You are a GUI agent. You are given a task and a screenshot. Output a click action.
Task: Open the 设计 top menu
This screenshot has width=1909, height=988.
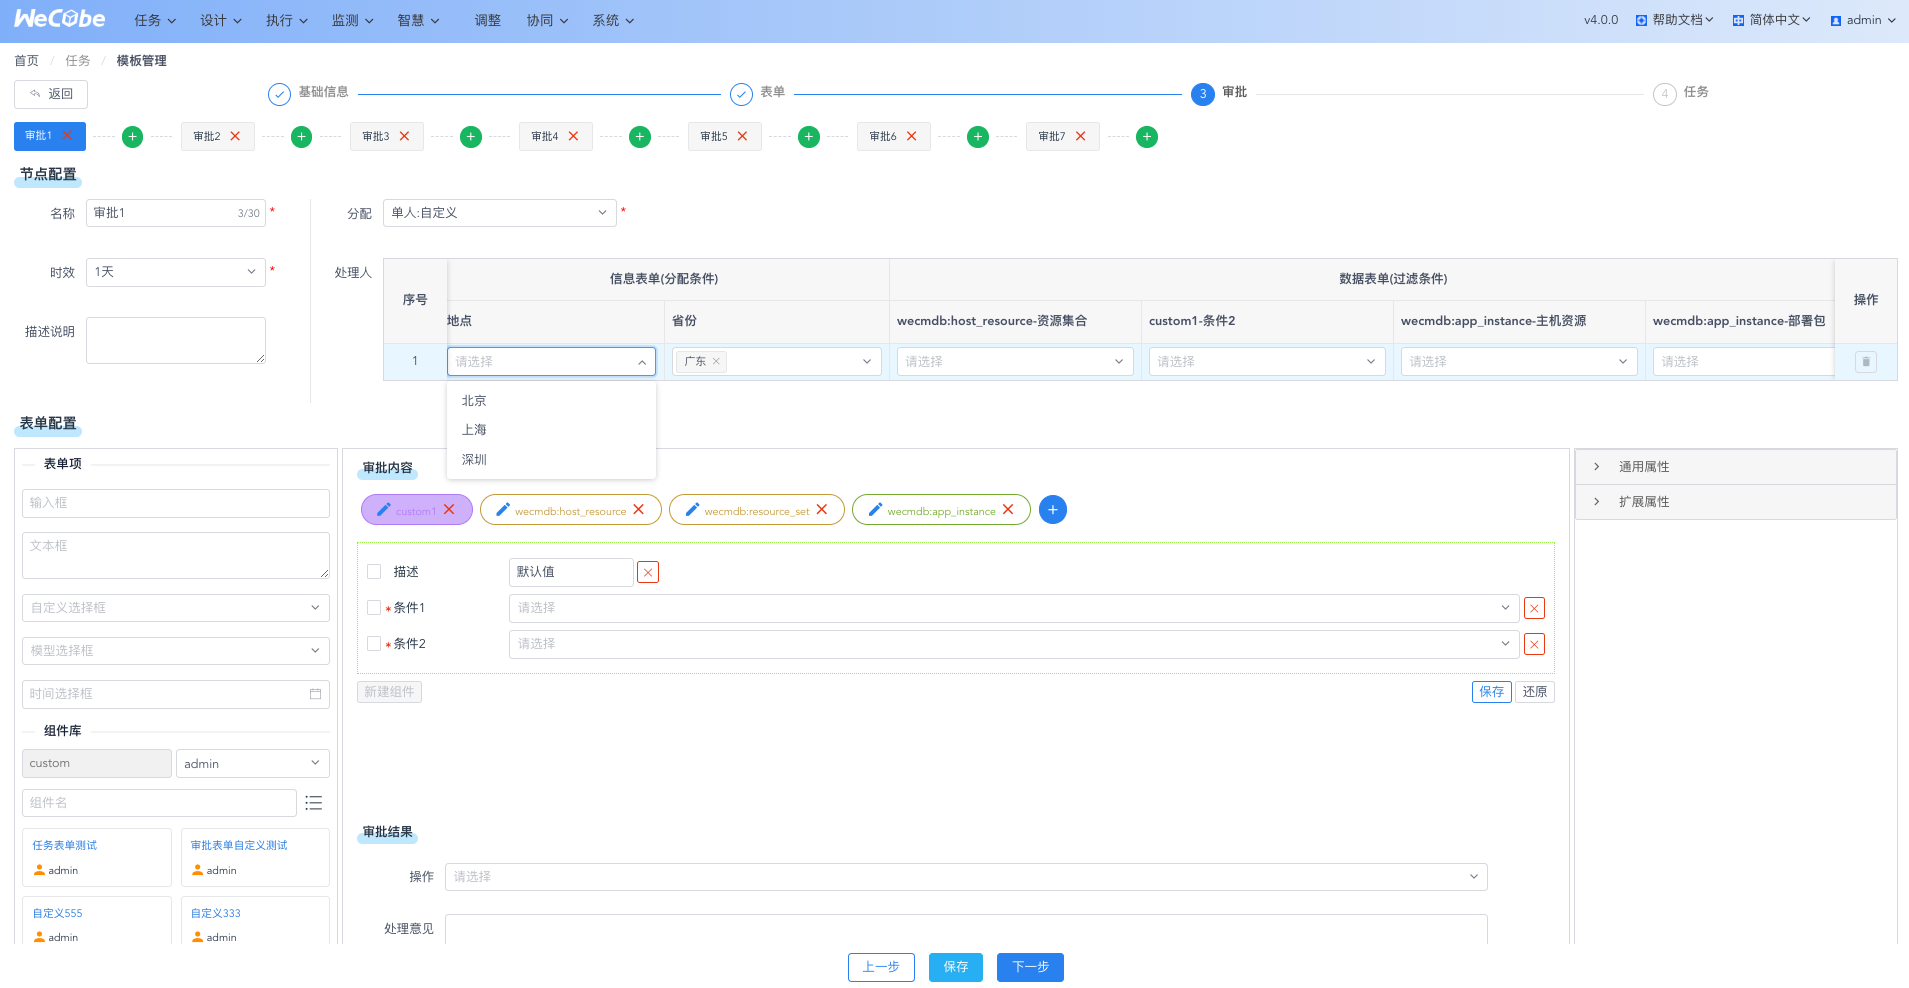point(221,20)
